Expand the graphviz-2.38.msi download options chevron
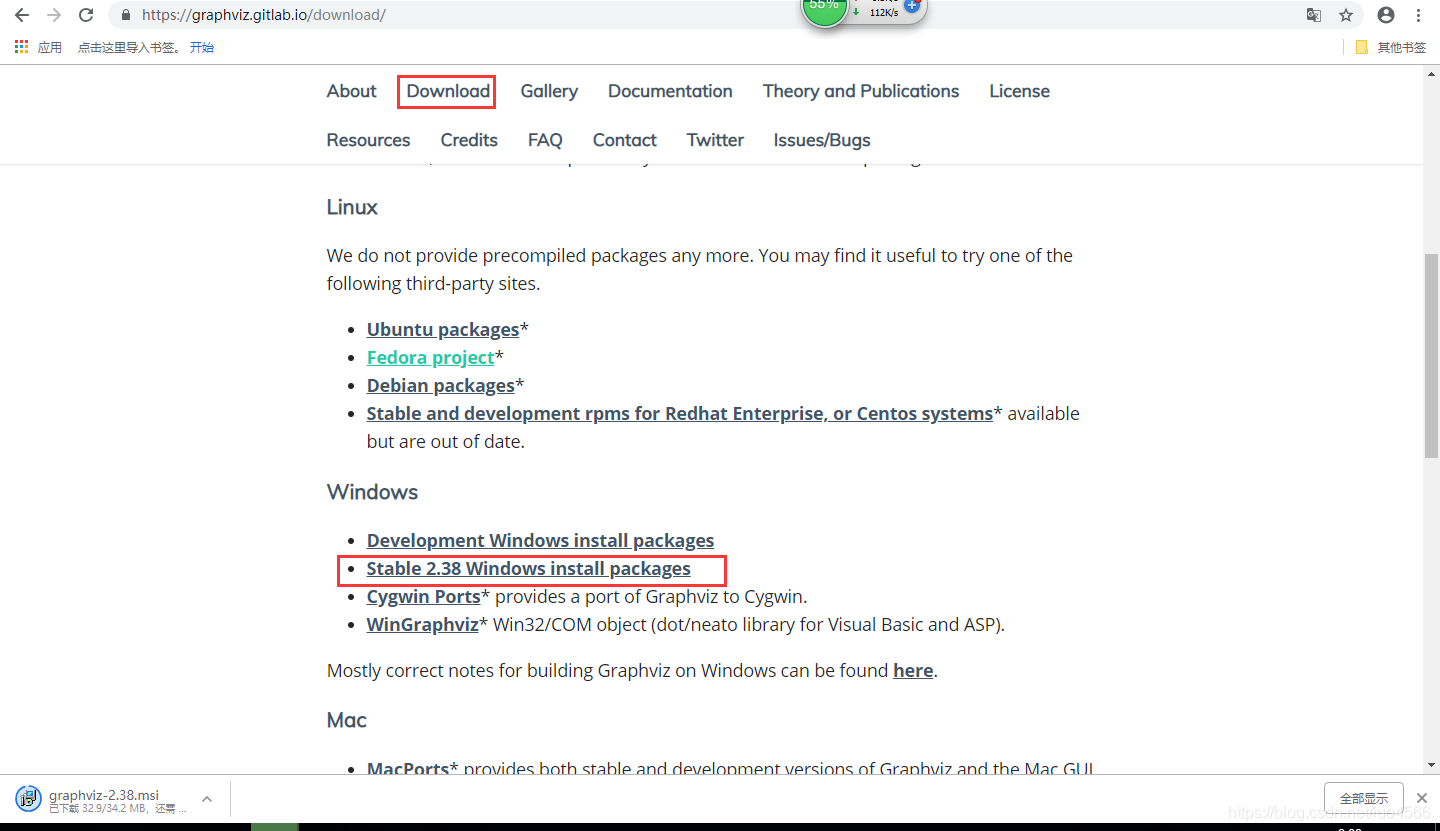 coord(207,799)
